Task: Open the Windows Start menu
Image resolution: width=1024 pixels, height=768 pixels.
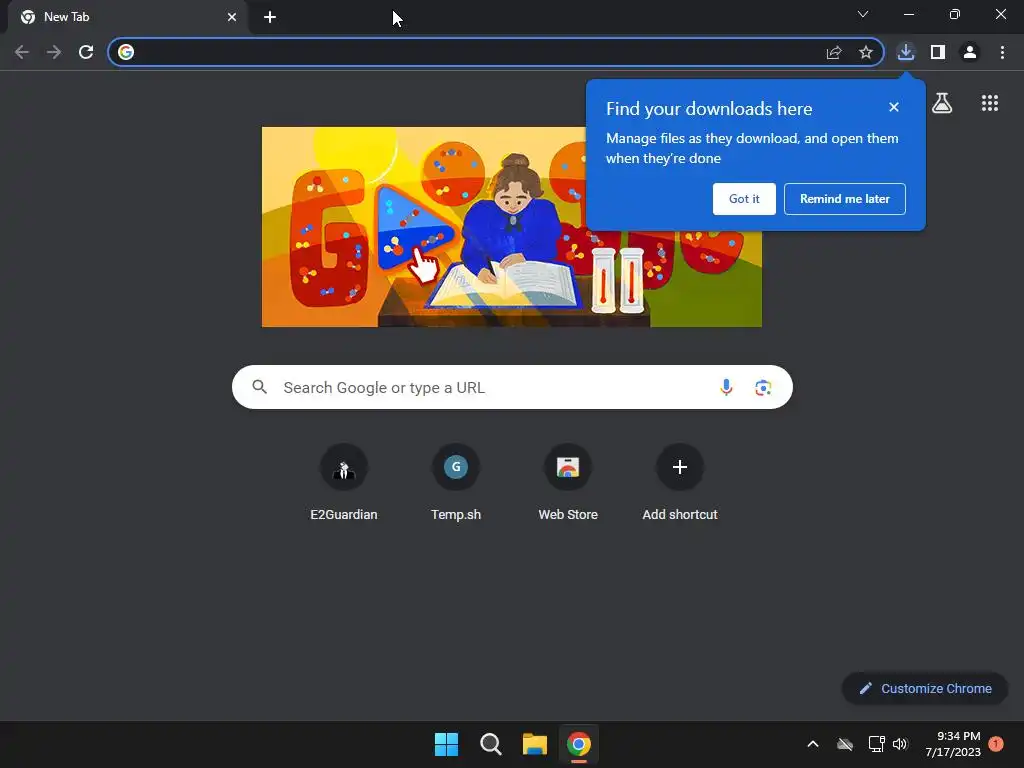Action: pos(447,744)
